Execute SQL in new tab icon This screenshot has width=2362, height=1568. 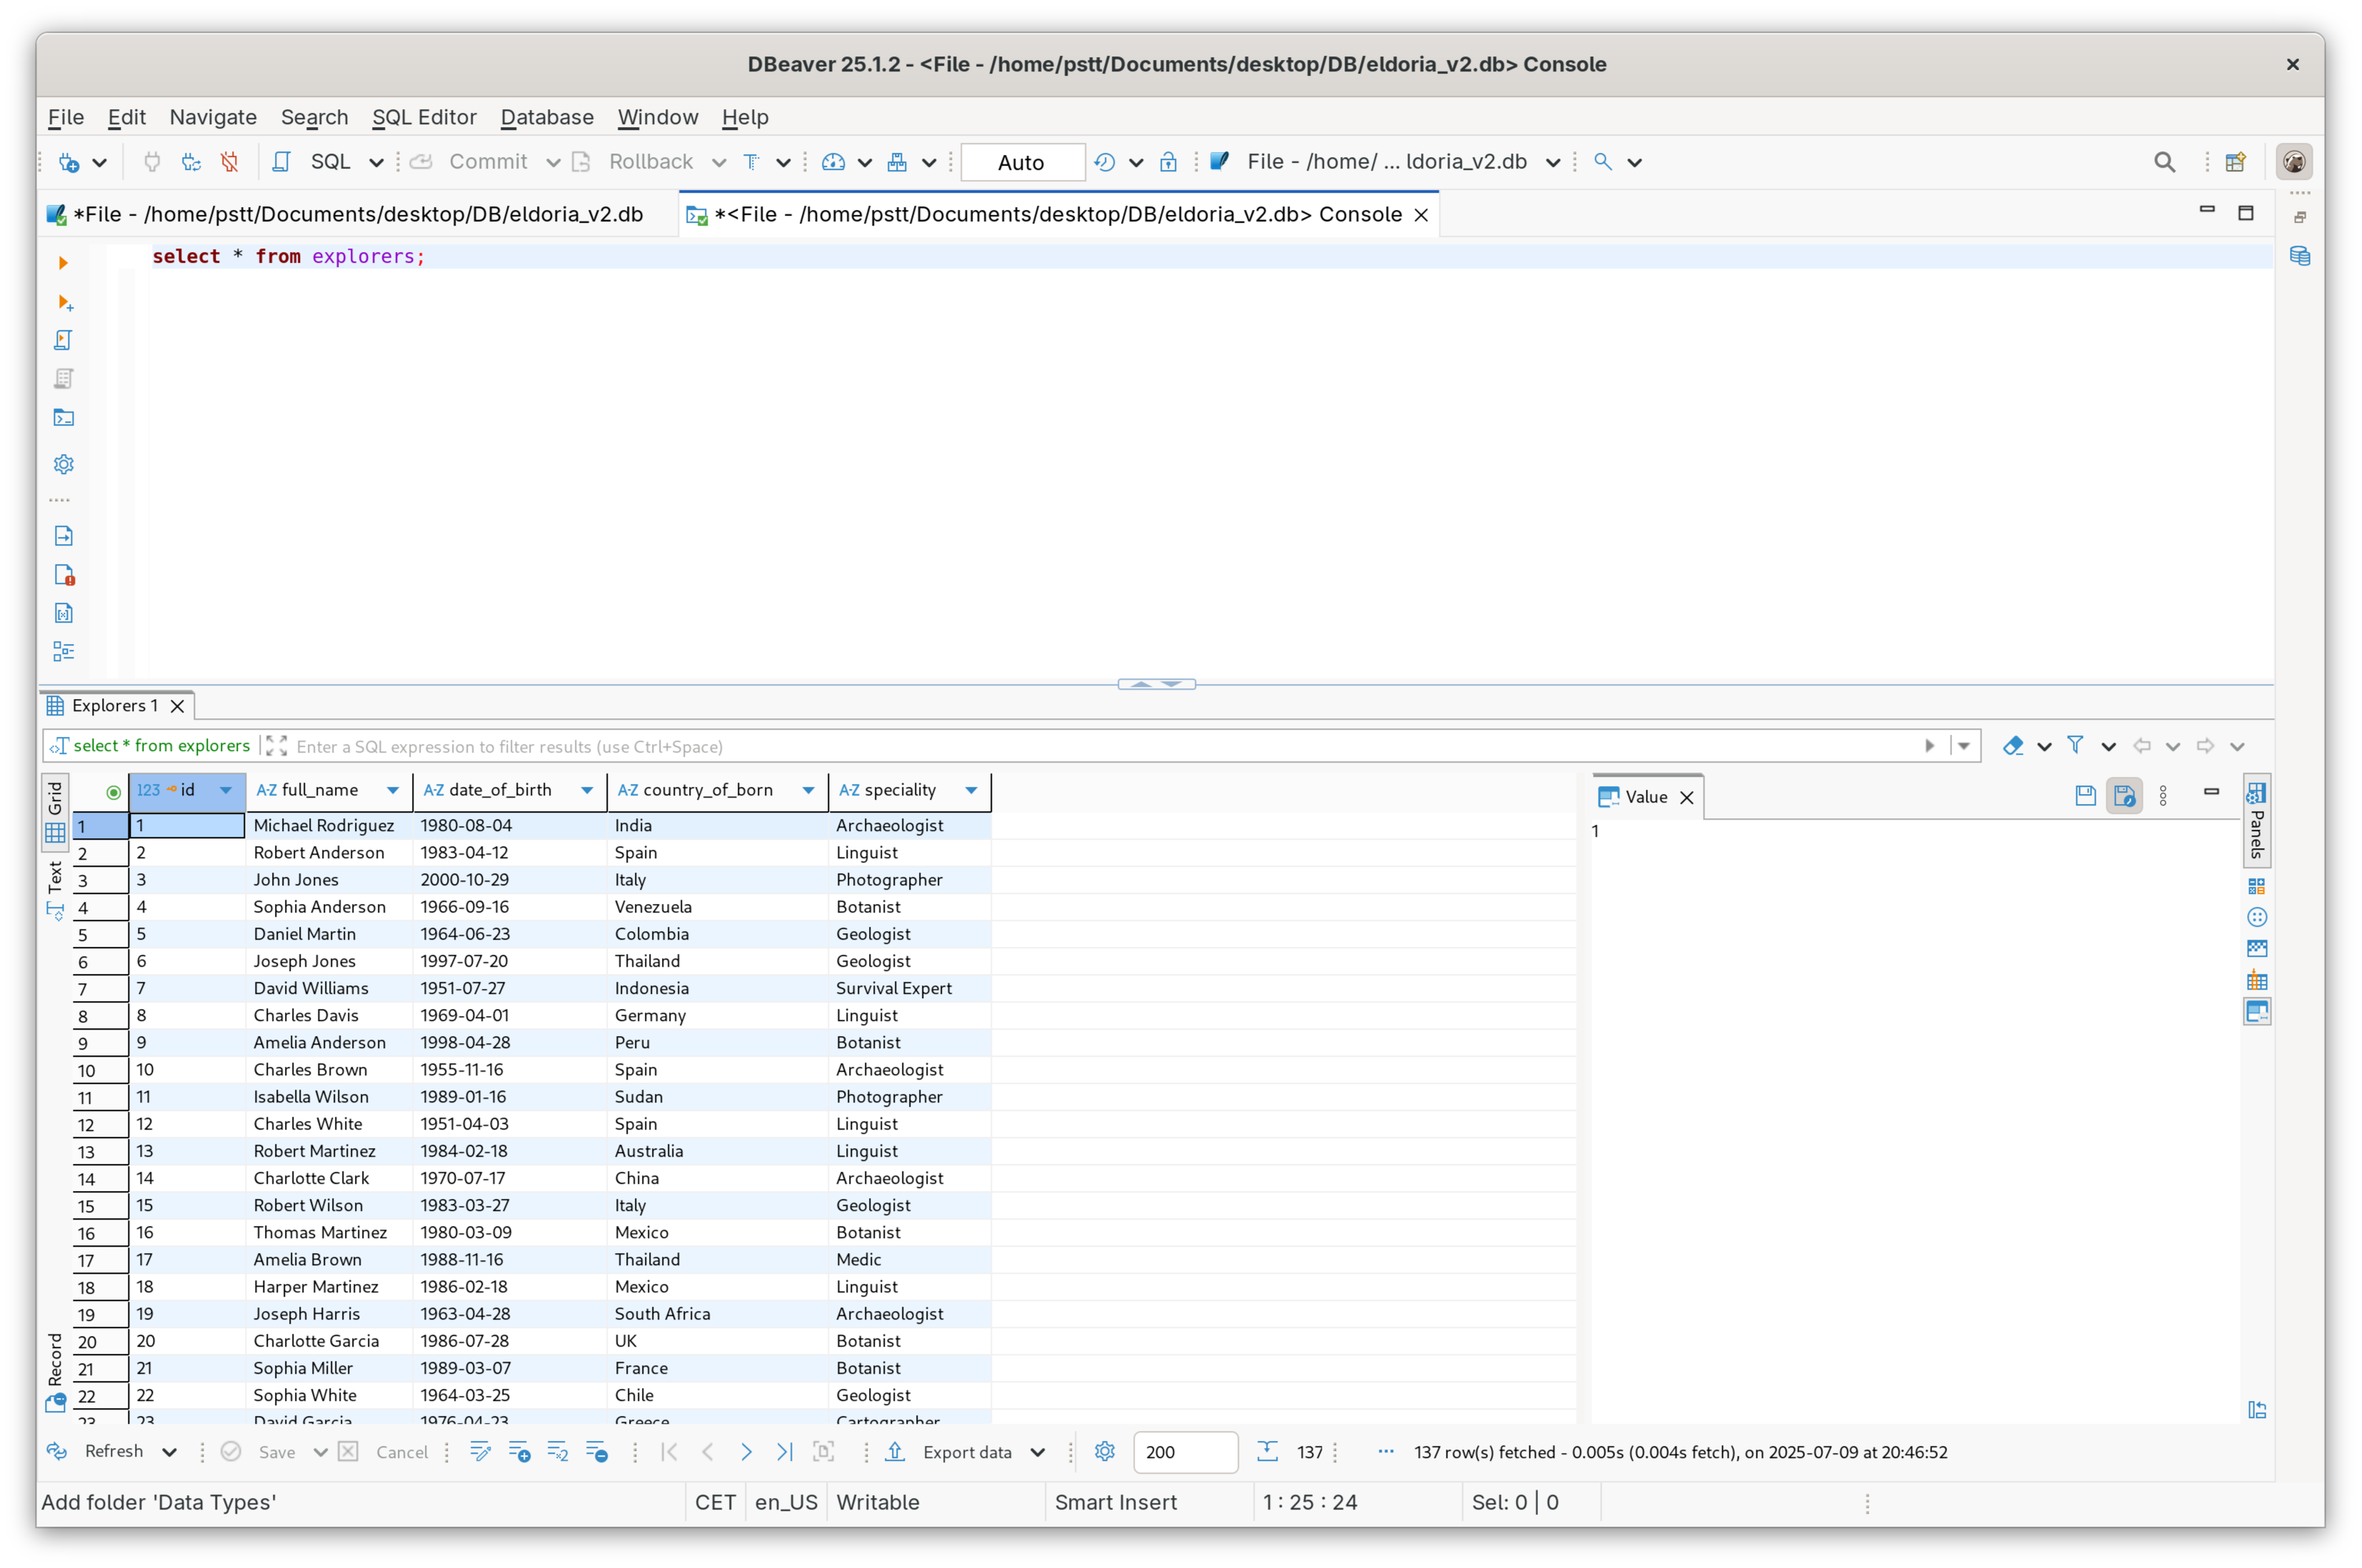[64, 302]
